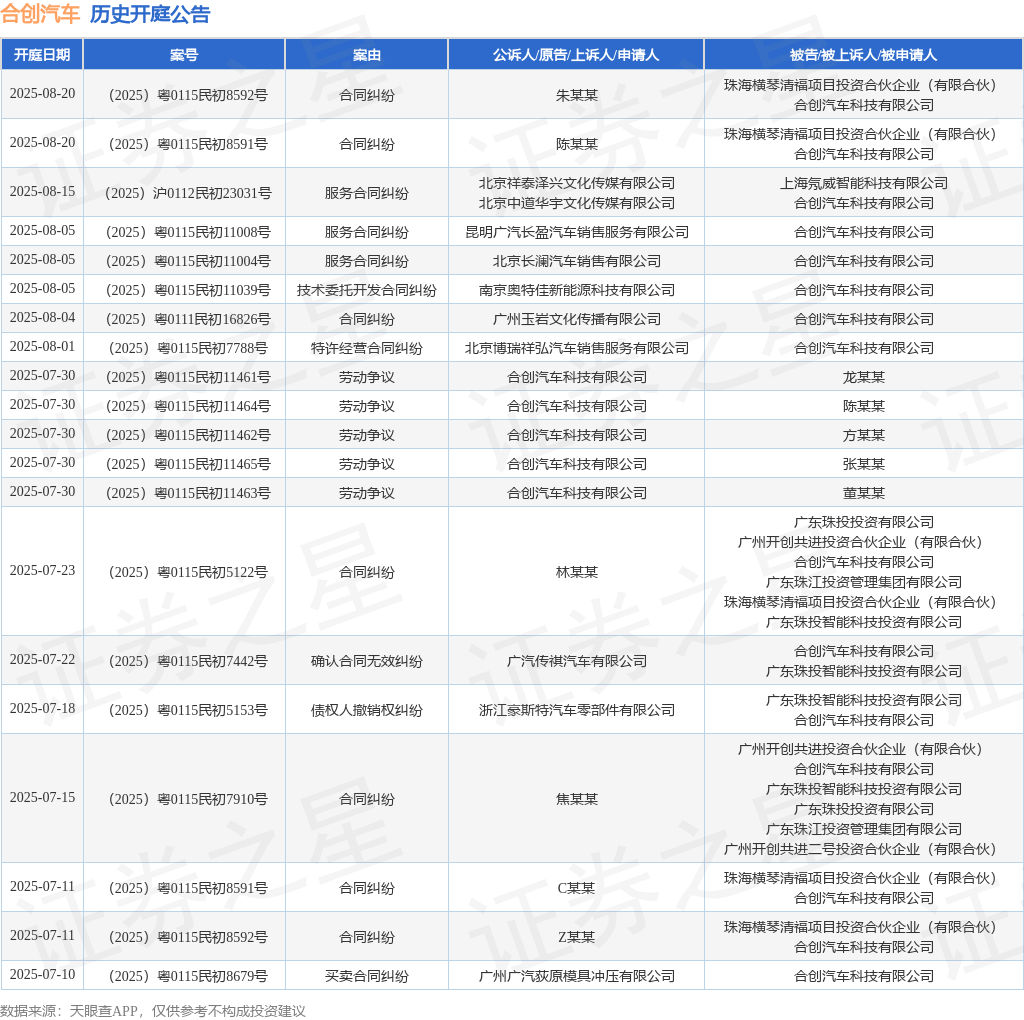The height and width of the screenshot is (1020, 1024).
Task: Click 特许经营合同纠纷 cause cell
Action: 367,349
